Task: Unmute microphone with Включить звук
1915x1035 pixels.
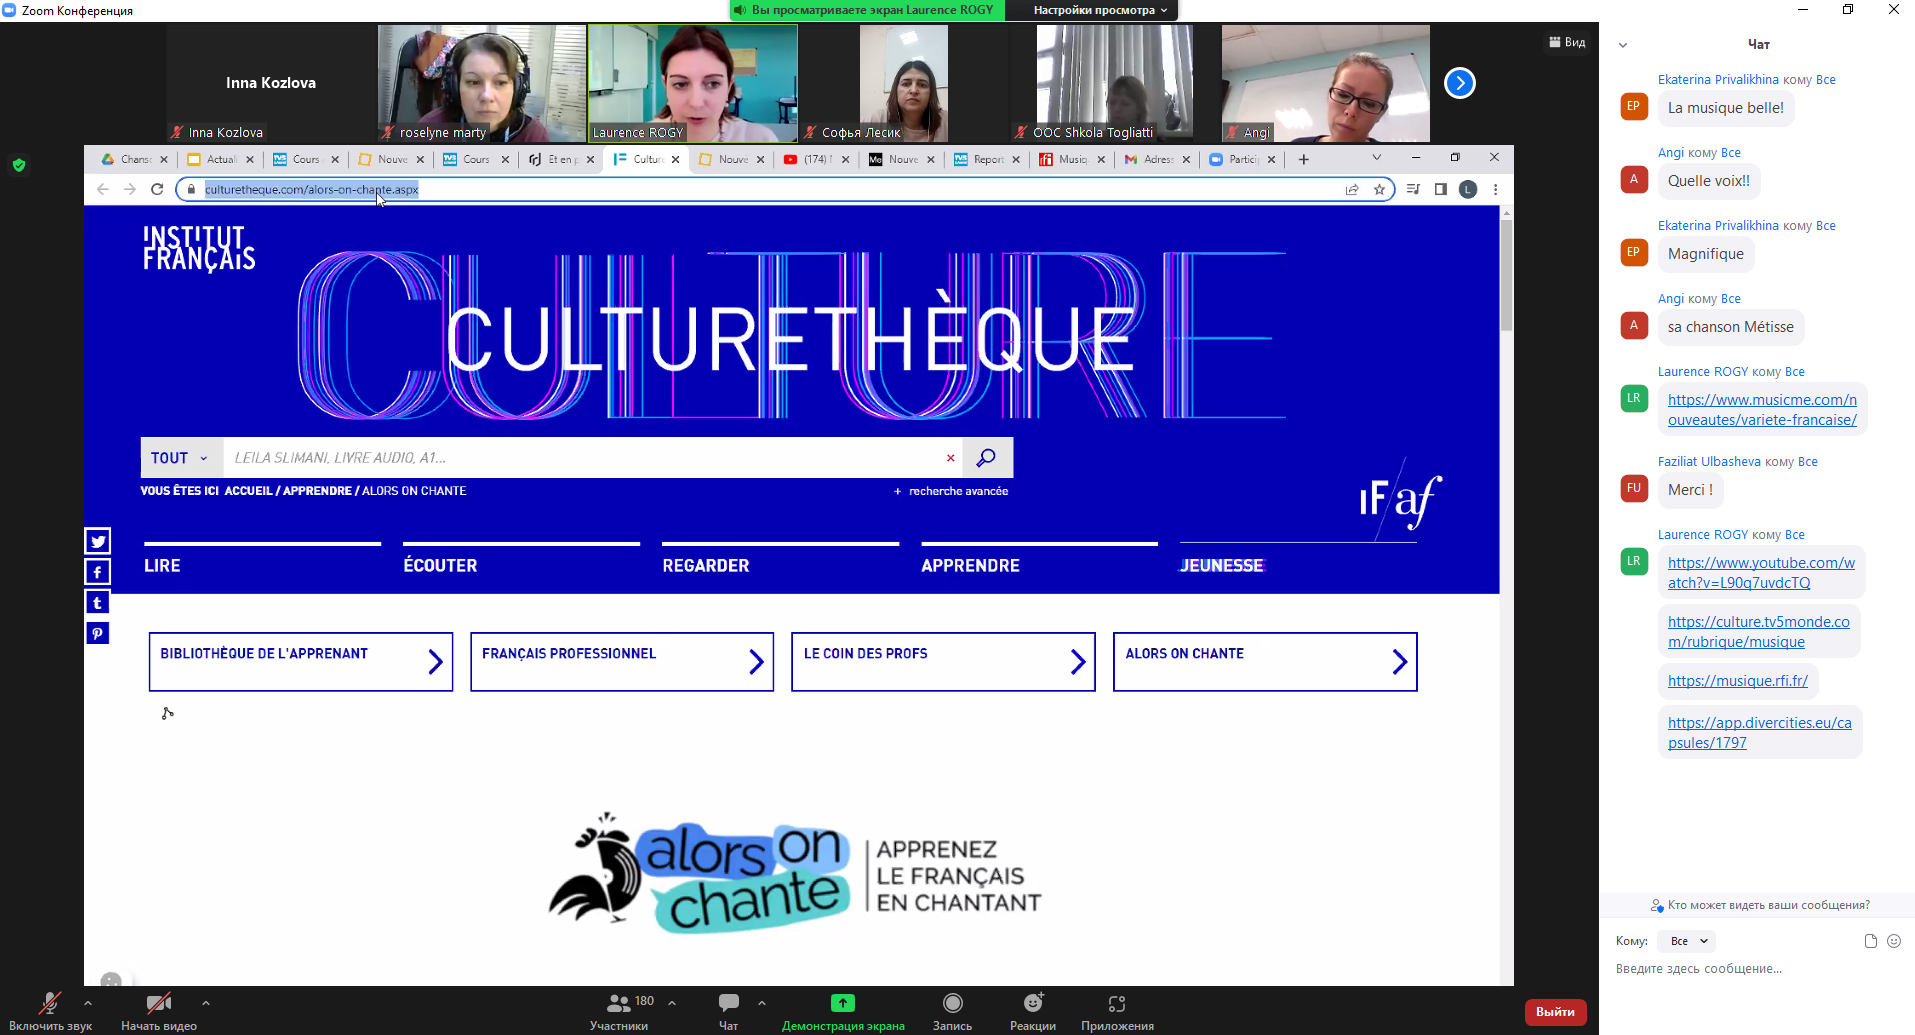Action: pos(50,1010)
